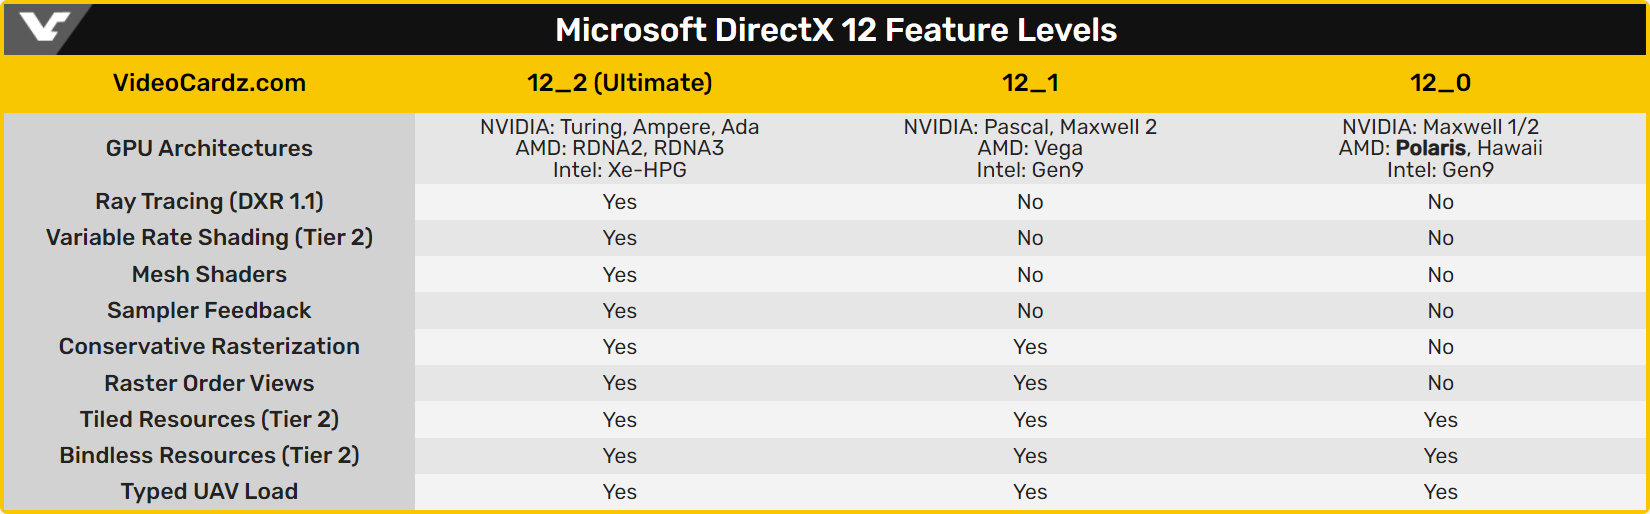1650x514 pixels.
Task: Click the Conservative Rasterization row label
Action: pos(209,346)
